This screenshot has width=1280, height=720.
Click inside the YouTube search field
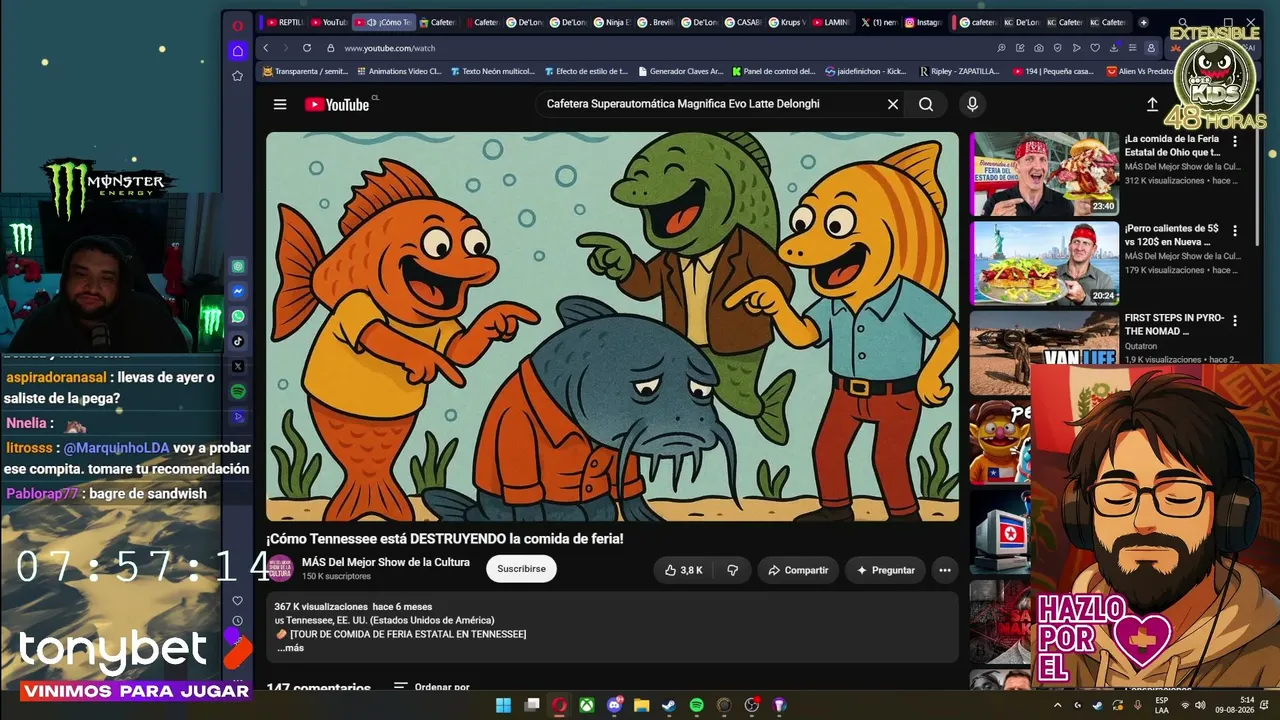click(710, 104)
